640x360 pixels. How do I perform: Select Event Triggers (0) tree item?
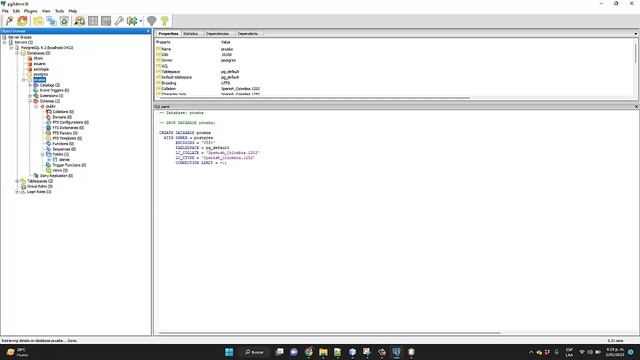click(54, 90)
